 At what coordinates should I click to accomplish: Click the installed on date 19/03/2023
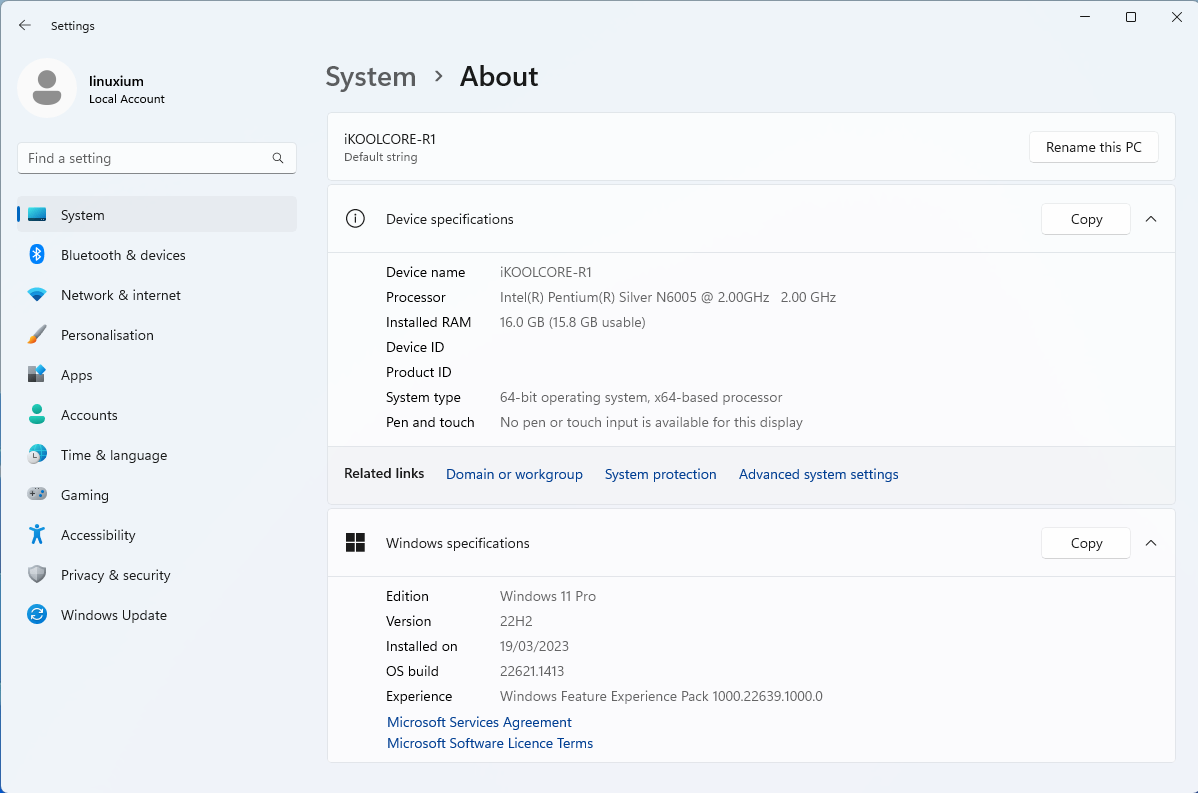pos(534,646)
